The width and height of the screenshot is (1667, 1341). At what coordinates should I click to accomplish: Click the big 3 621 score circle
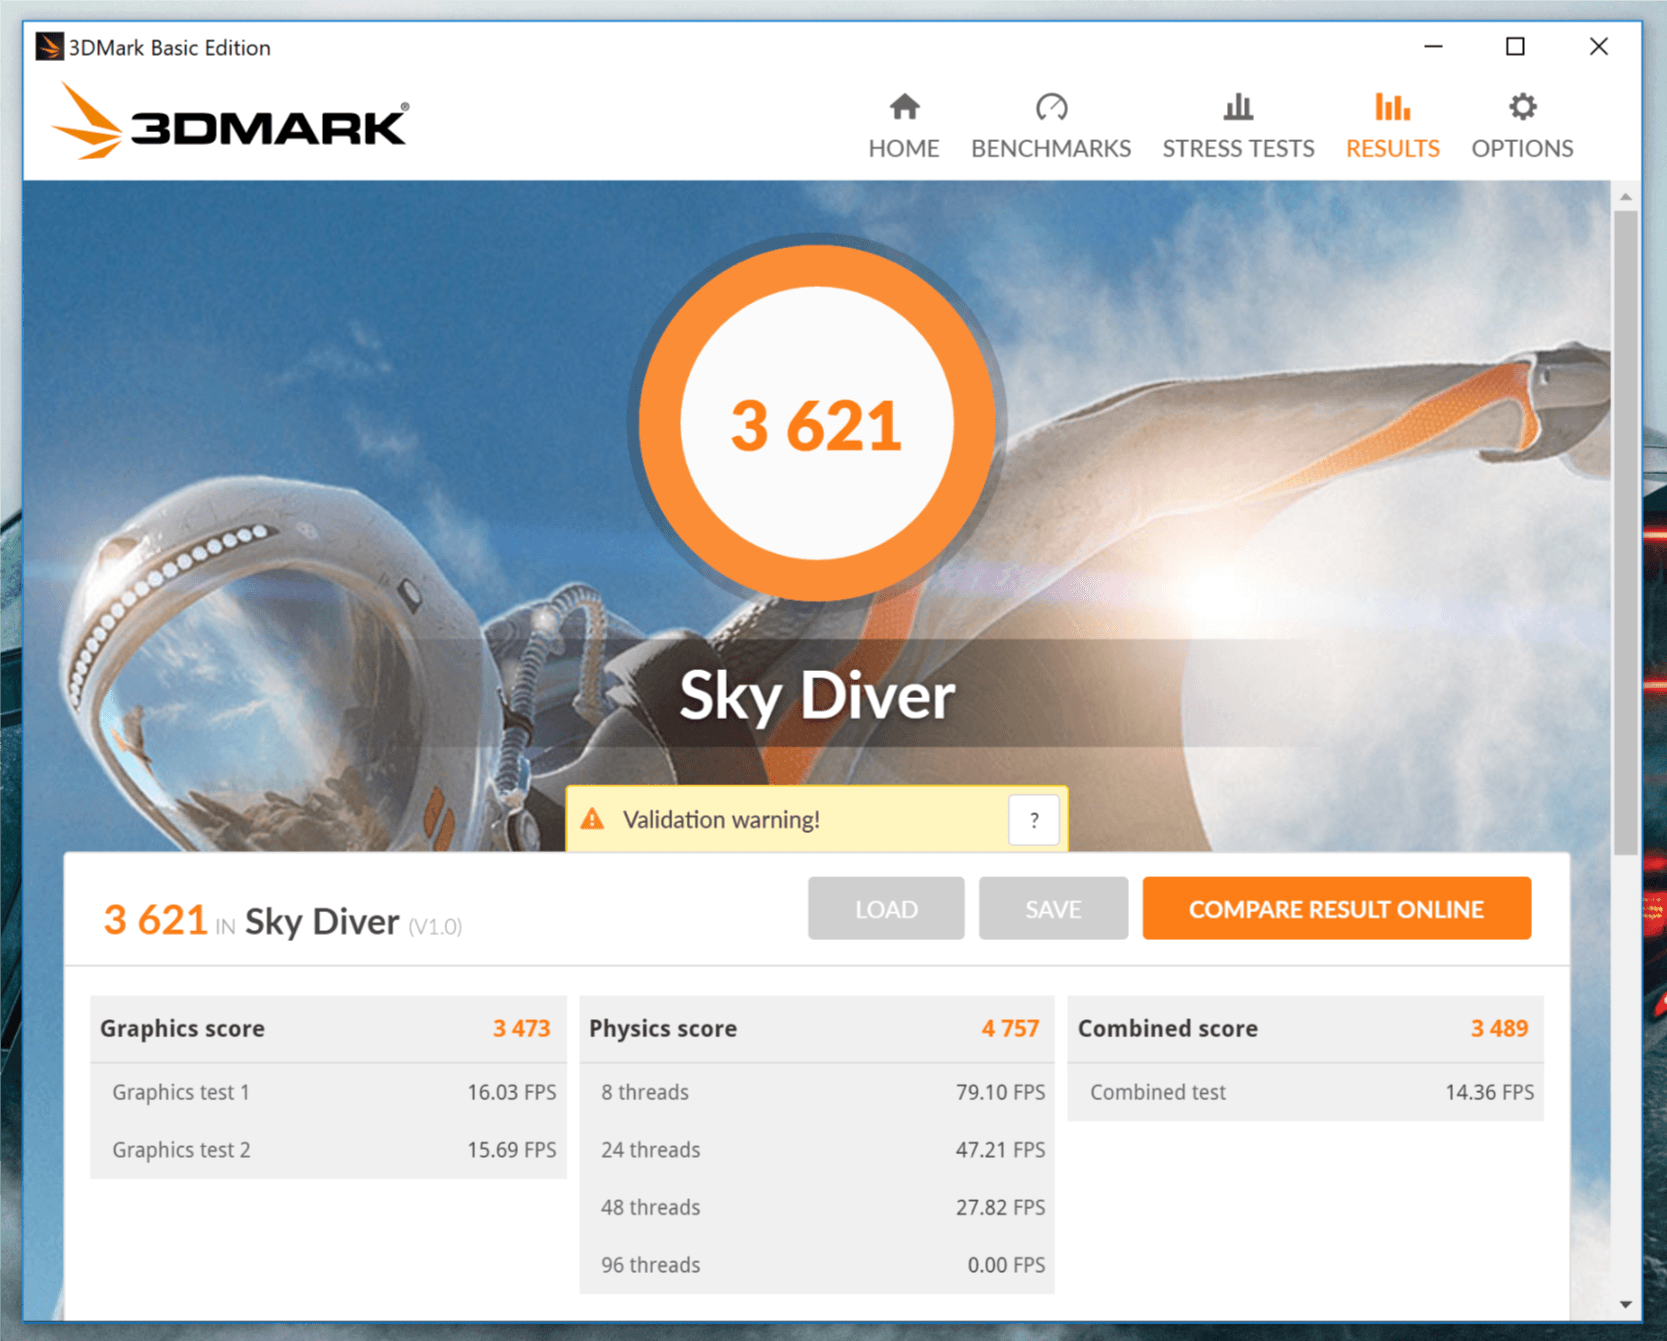[817, 423]
